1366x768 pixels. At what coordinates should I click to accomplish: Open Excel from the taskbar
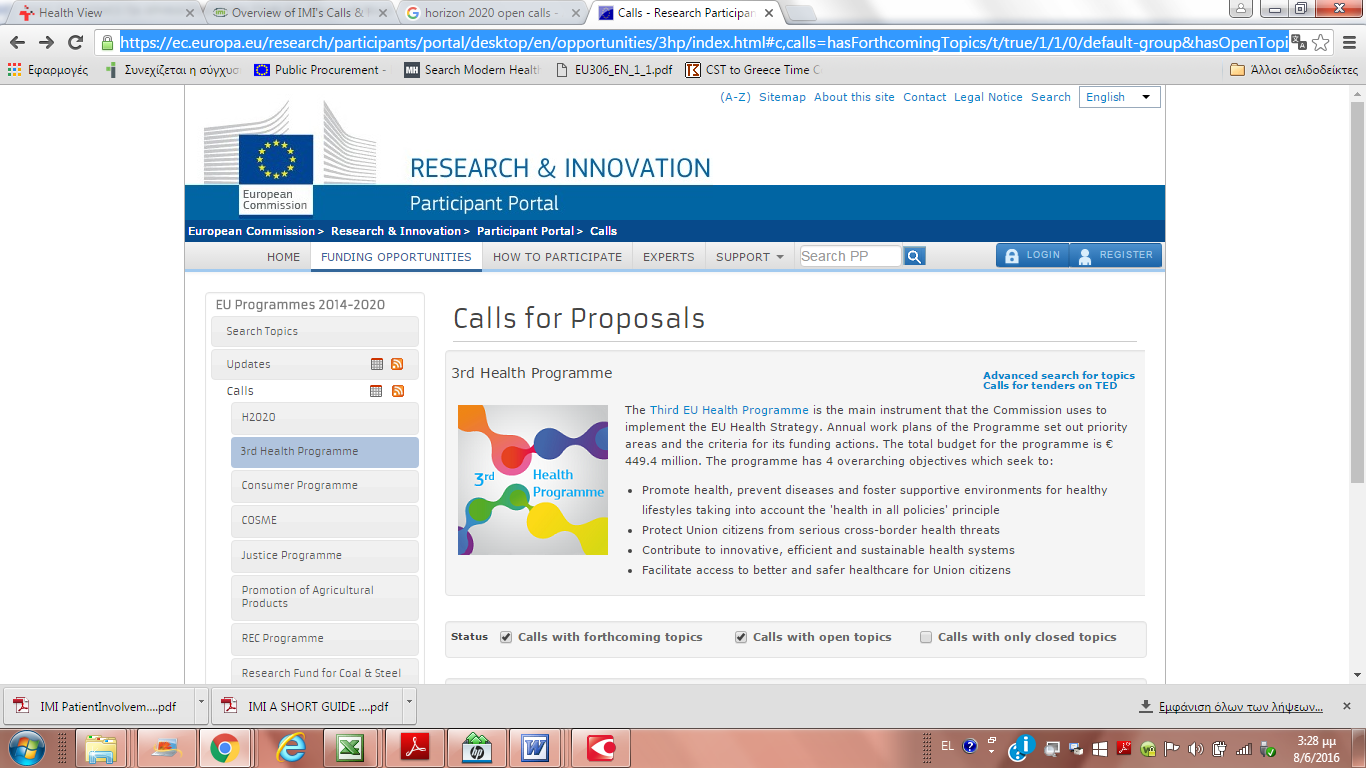click(x=349, y=747)
